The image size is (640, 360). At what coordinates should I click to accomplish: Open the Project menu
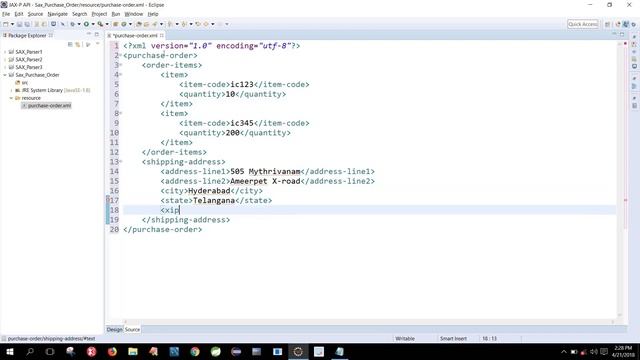[99, 14]
